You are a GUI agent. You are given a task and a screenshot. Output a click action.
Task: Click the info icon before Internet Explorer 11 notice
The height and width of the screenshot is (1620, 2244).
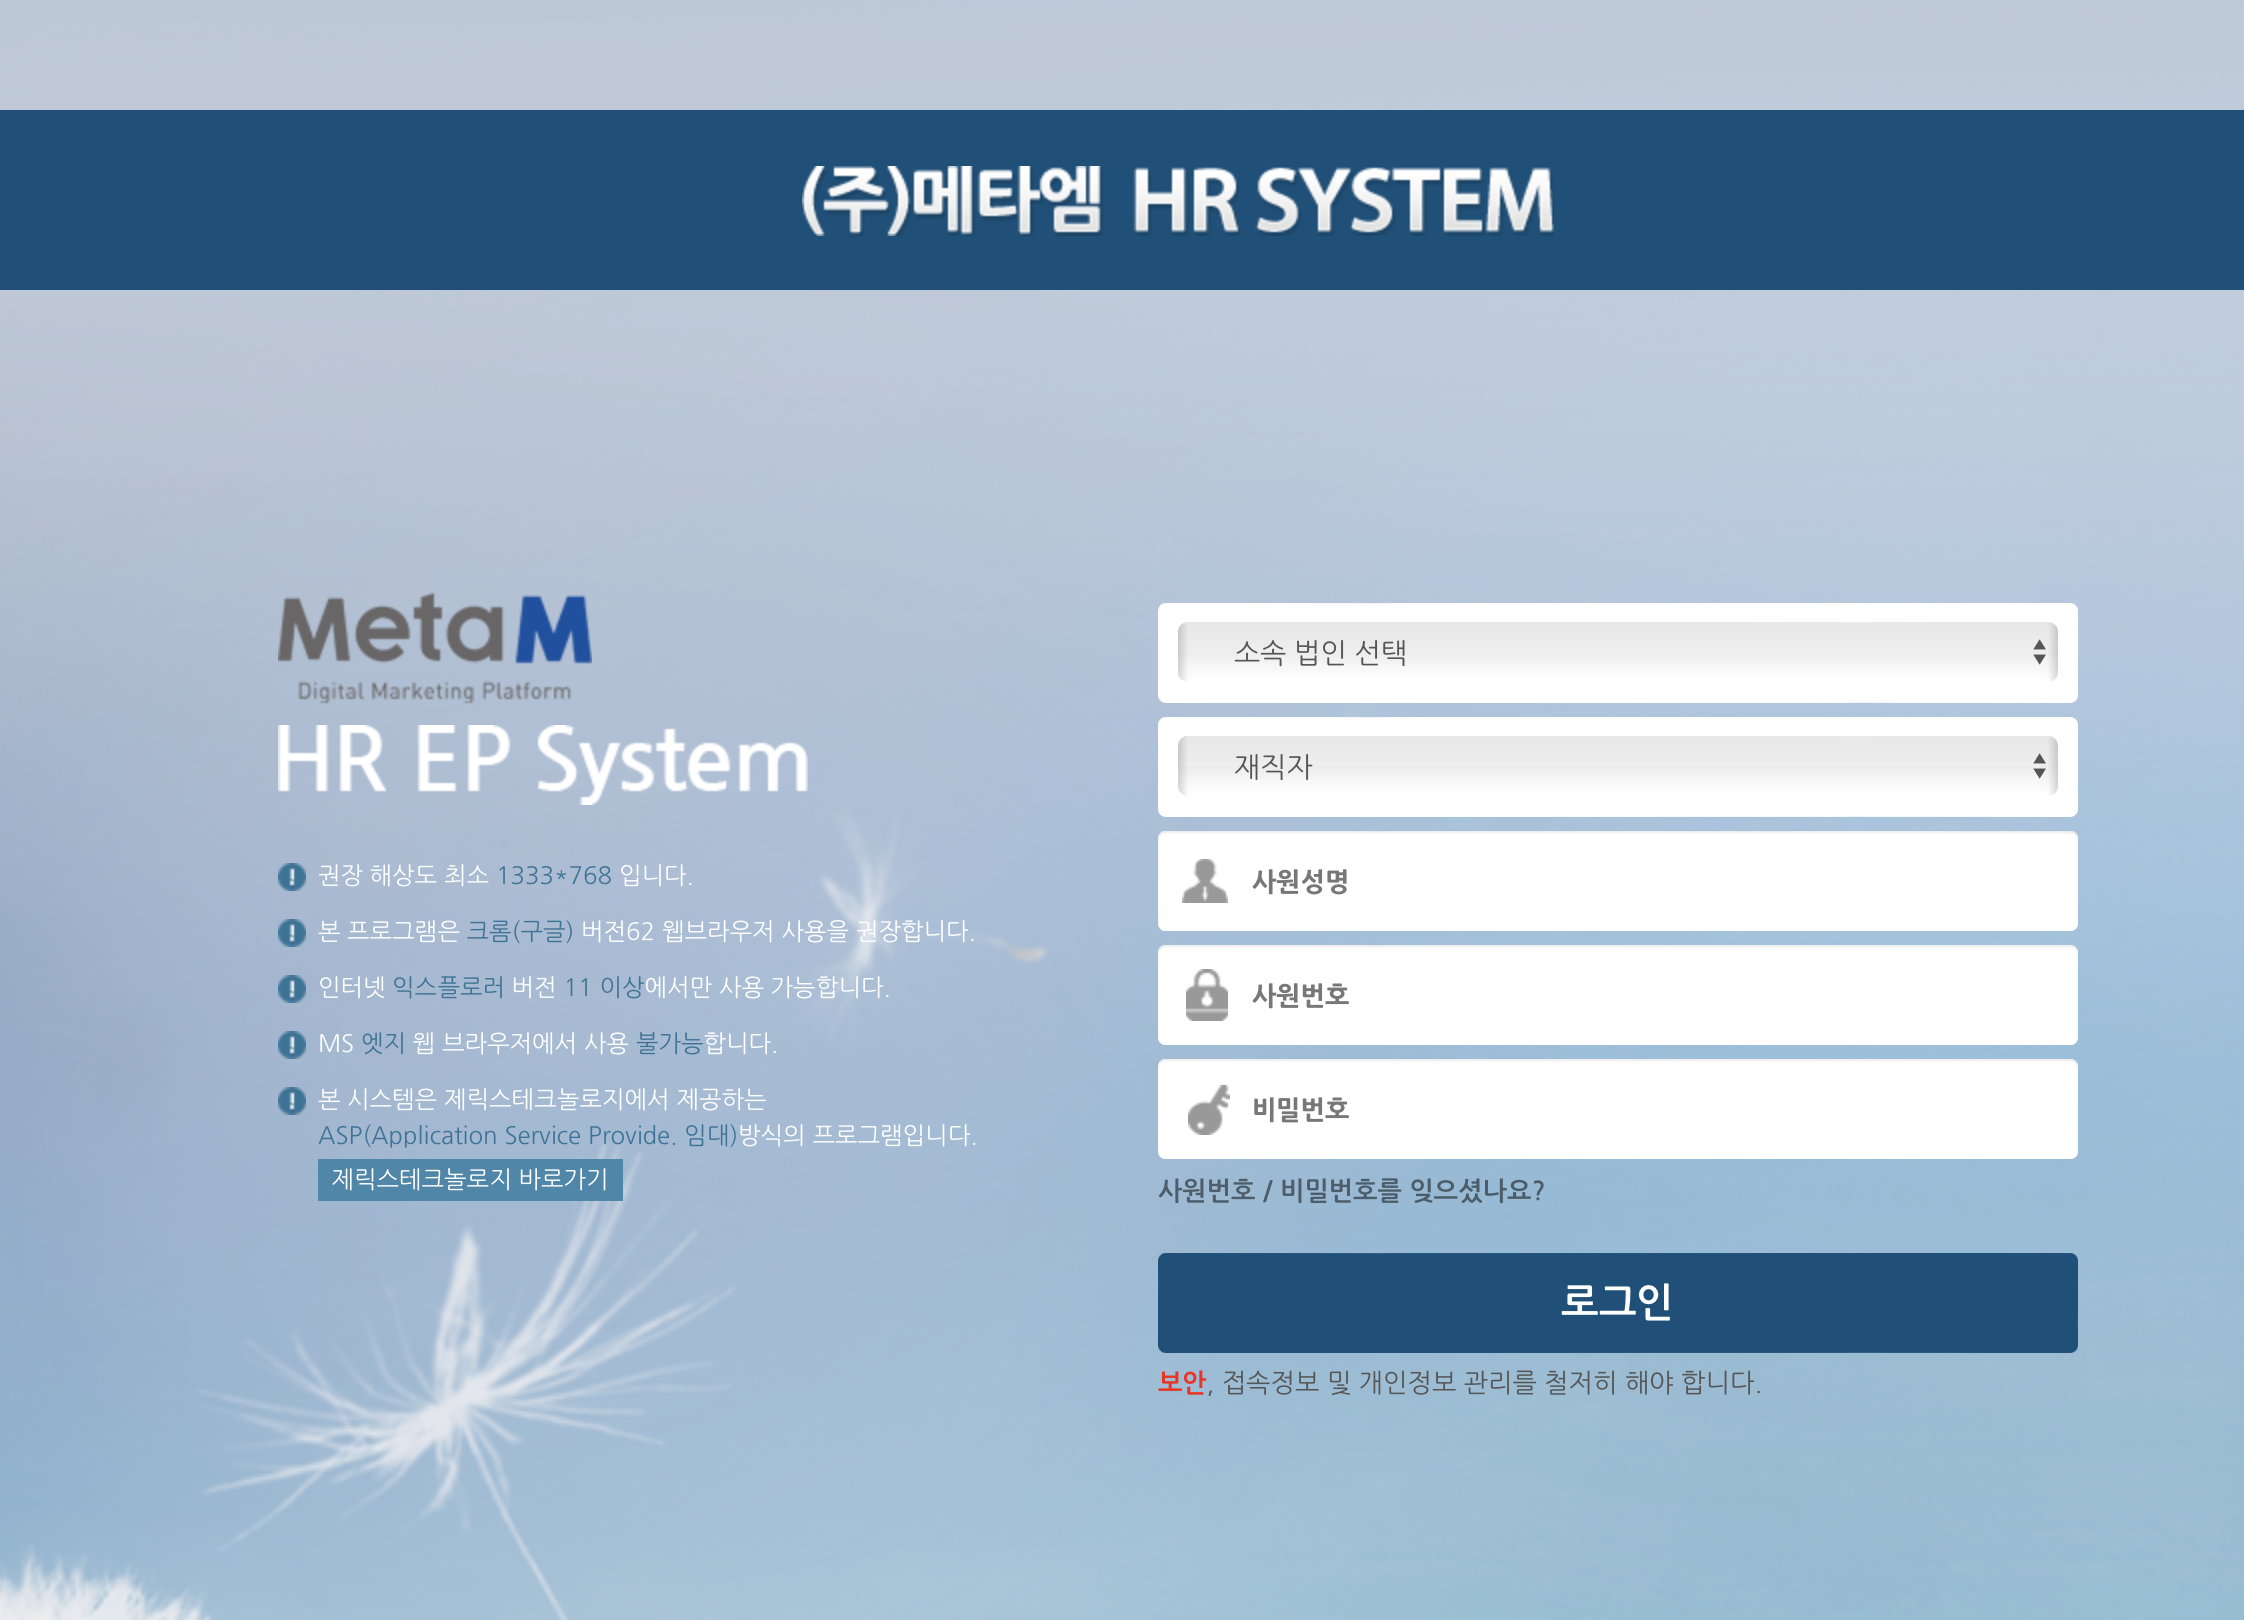pos(291,988)
